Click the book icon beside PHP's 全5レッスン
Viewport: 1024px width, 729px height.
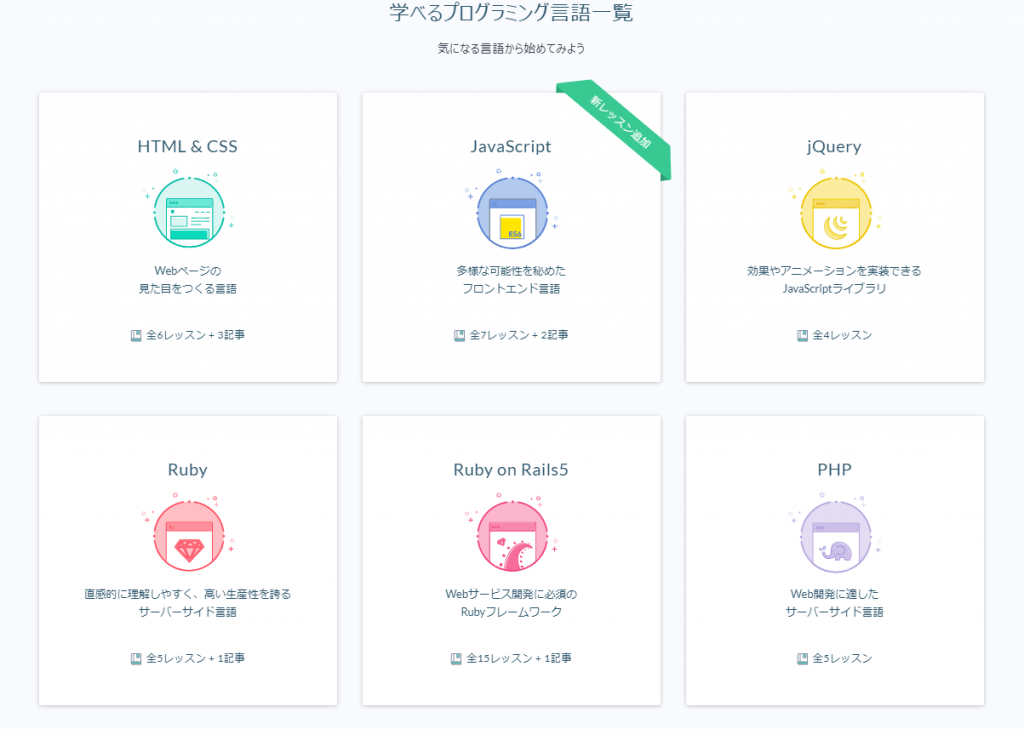802,659
